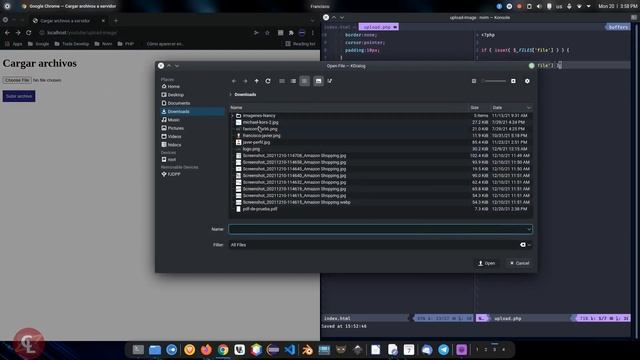Go back in the file dialog
This screenshot has height=360, width=640.
[234, 81]
